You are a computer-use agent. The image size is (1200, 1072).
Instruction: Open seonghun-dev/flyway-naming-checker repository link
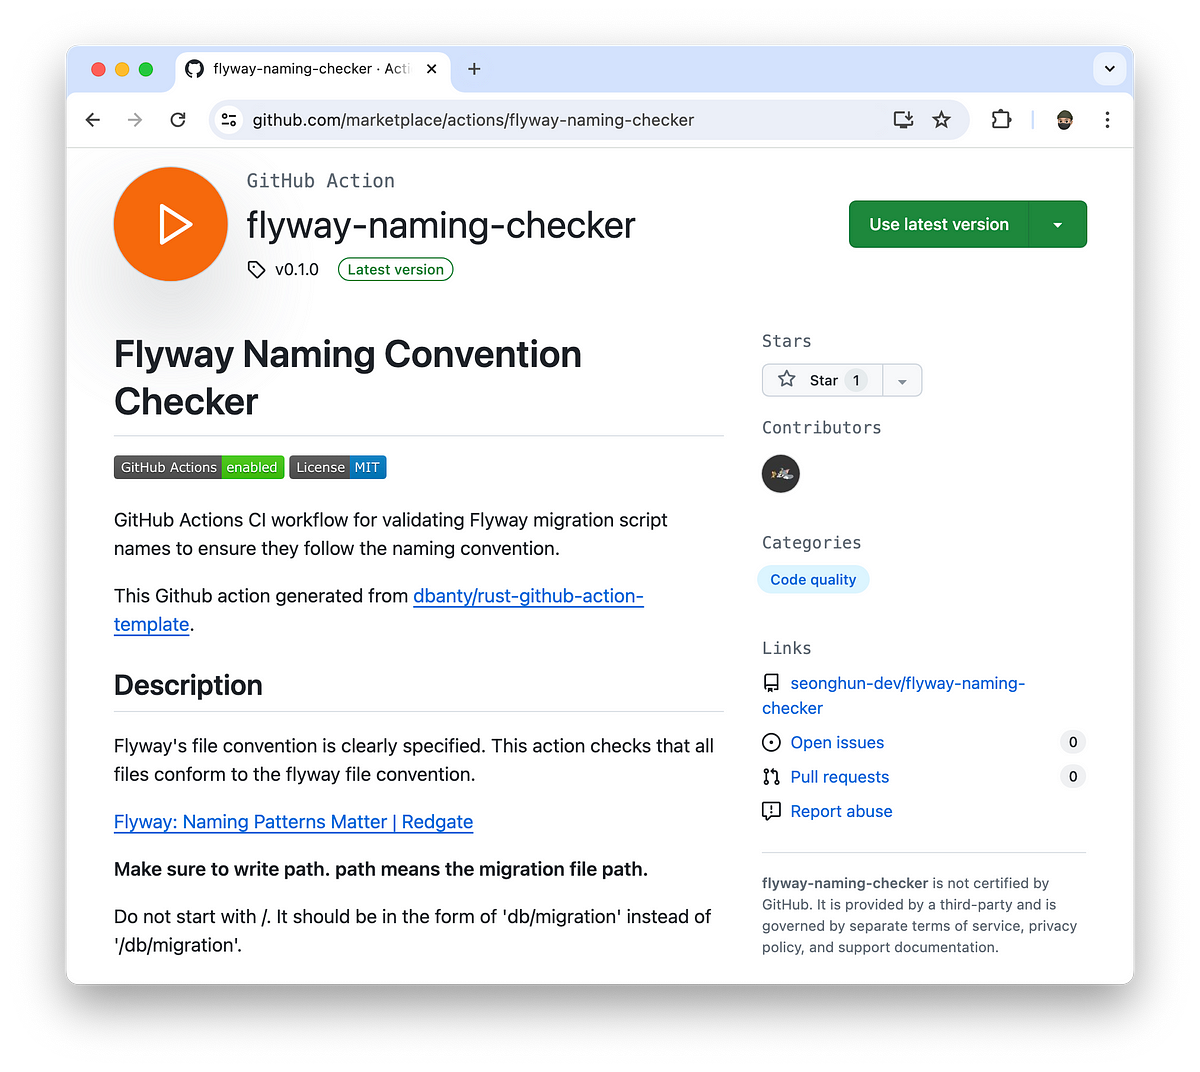pos(894,696)
